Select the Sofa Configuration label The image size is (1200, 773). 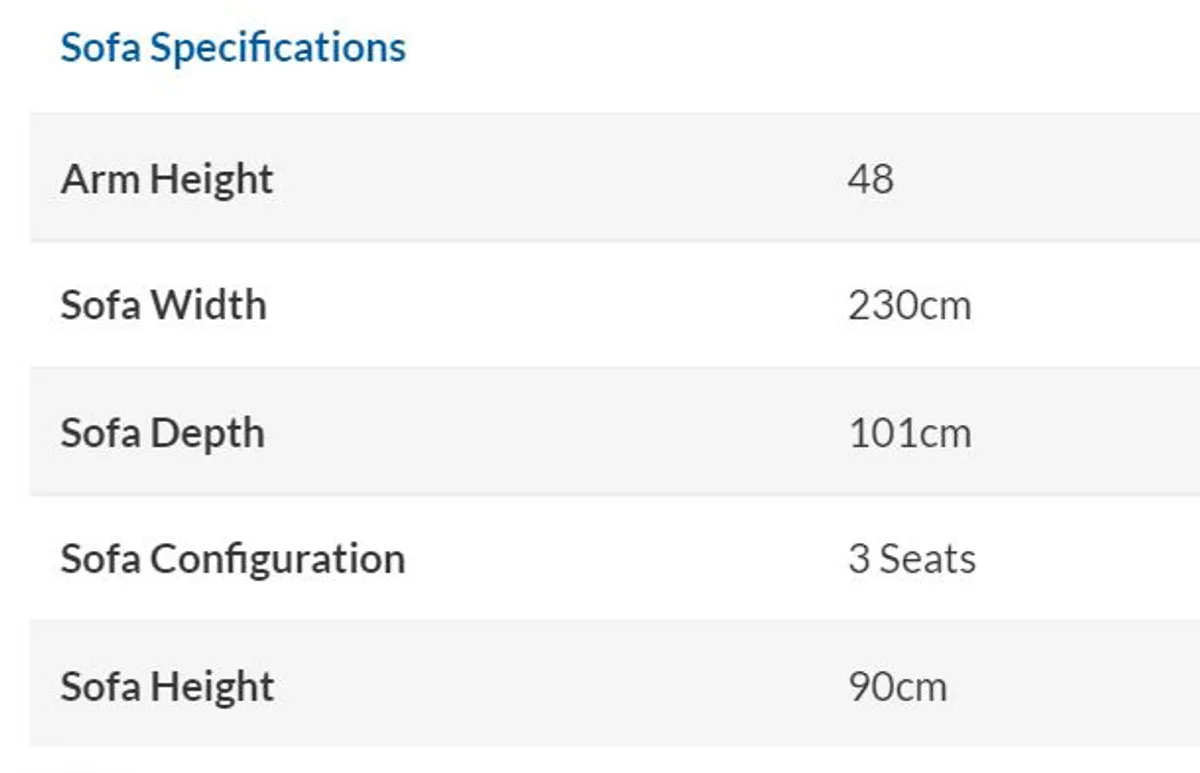(x=232, y=560)
